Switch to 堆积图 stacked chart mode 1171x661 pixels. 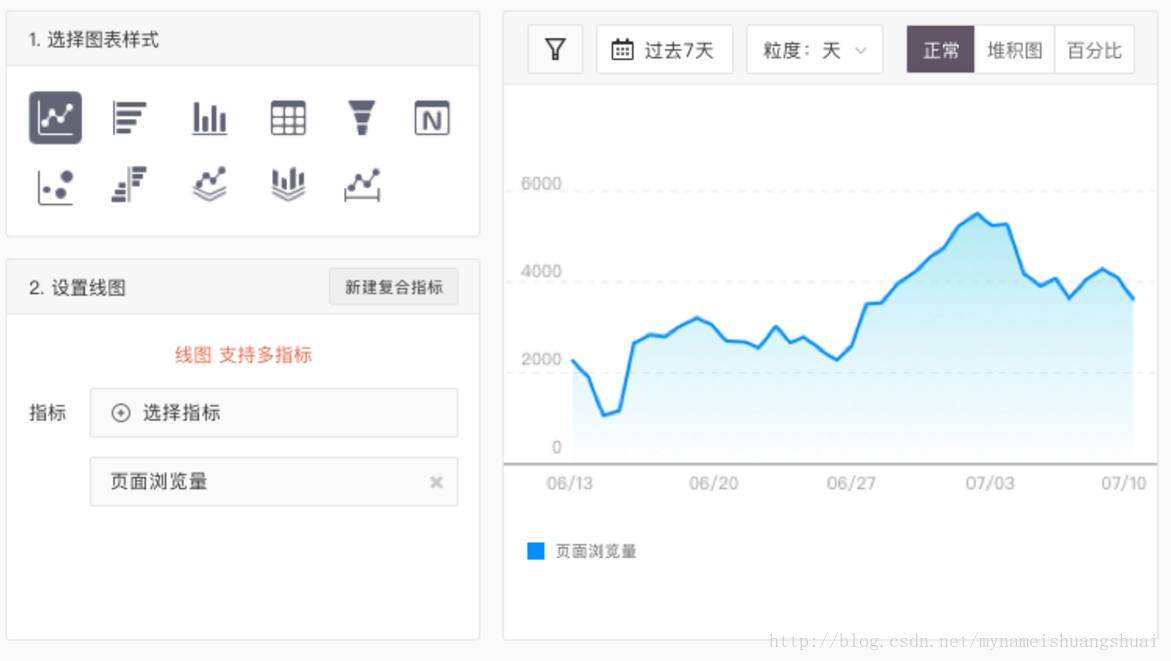pyautogui.click(x=1014, y=48)
